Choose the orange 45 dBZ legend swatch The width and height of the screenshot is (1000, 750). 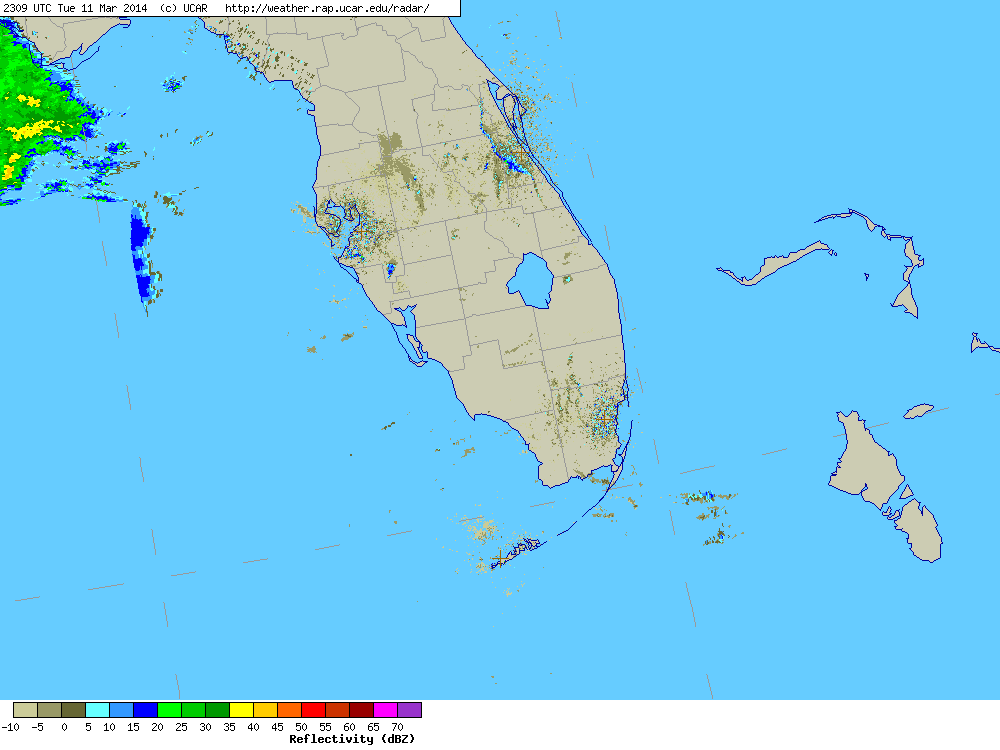(x=290, y=710)
